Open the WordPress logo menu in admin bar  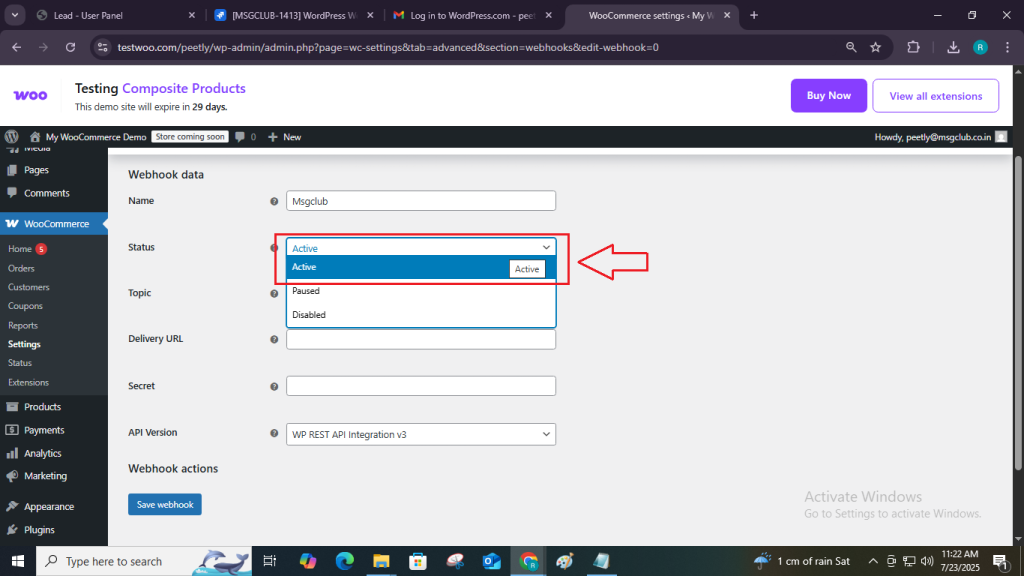(x=12, y=136)
